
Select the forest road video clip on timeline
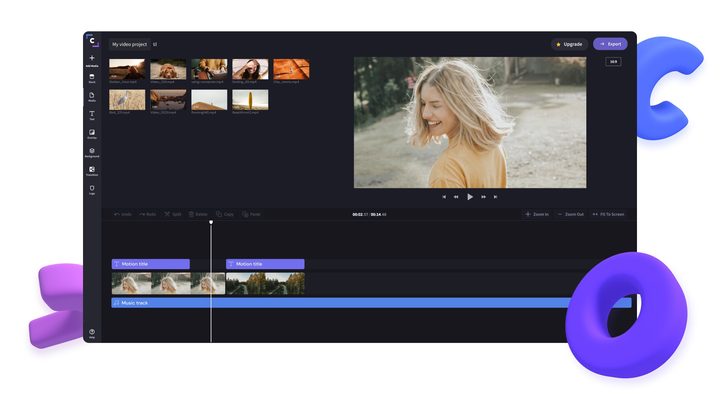pyautogui.click(x=265, y=283)
